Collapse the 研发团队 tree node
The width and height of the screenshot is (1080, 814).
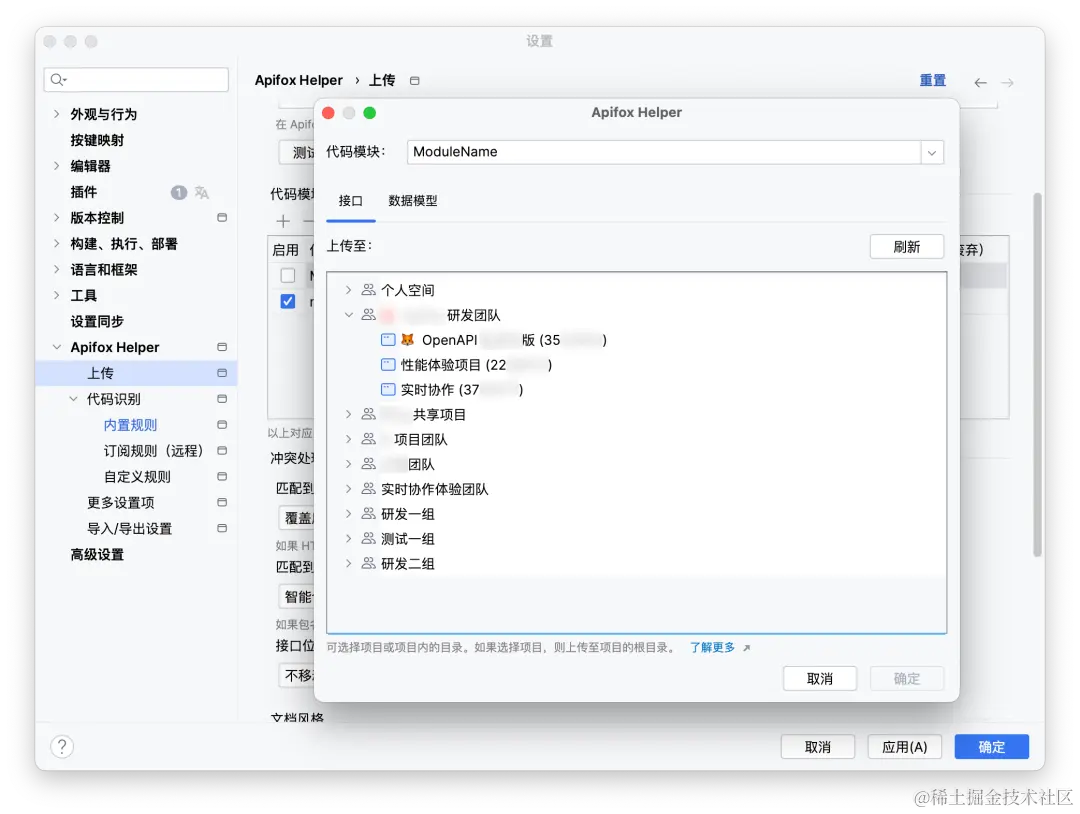click(349, 314)
